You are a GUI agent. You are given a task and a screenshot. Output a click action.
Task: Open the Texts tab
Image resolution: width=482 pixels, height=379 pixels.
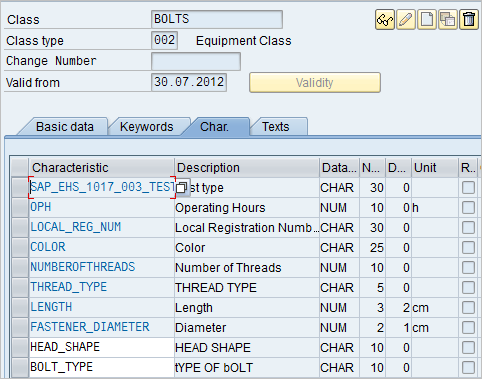pyautogui.click(x=276, y=127)
